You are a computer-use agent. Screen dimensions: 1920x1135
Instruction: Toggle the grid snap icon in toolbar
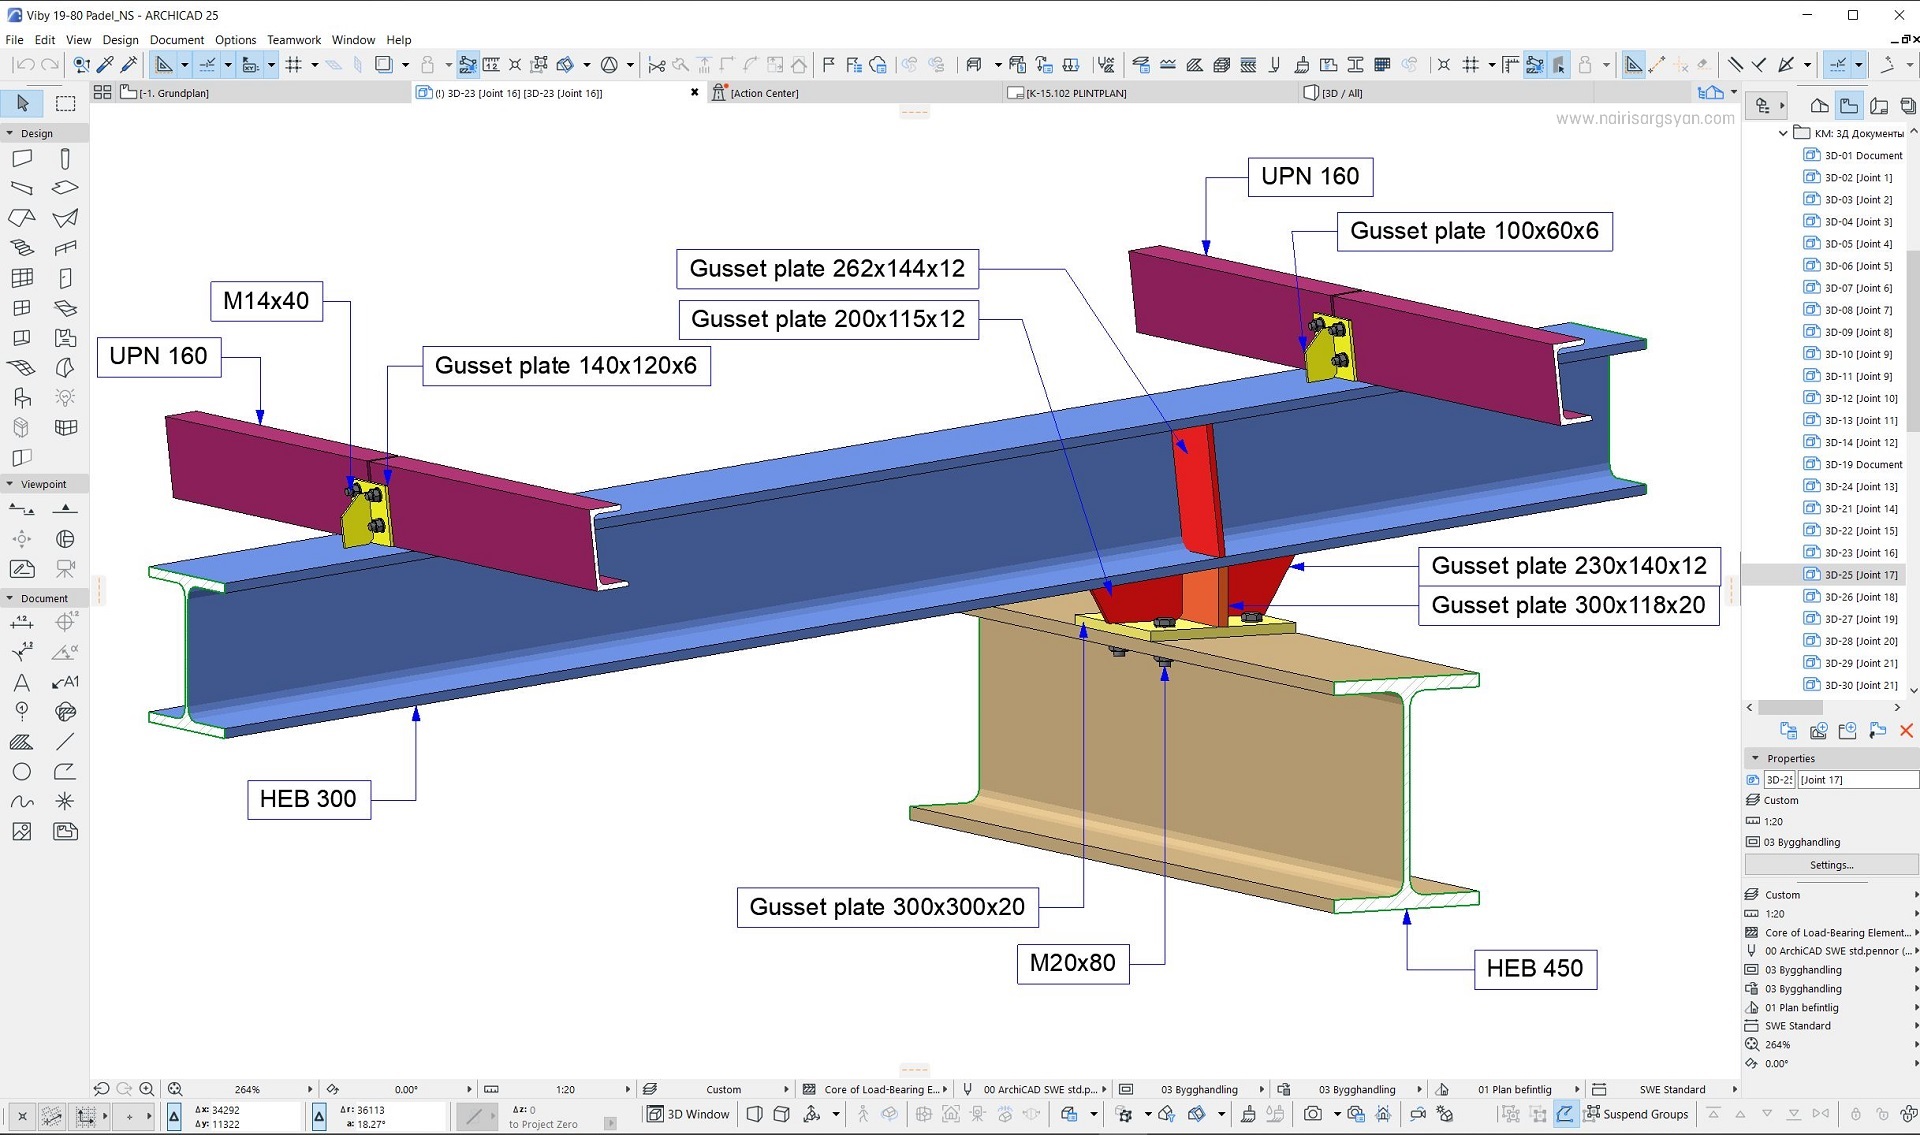pos(294,65)
